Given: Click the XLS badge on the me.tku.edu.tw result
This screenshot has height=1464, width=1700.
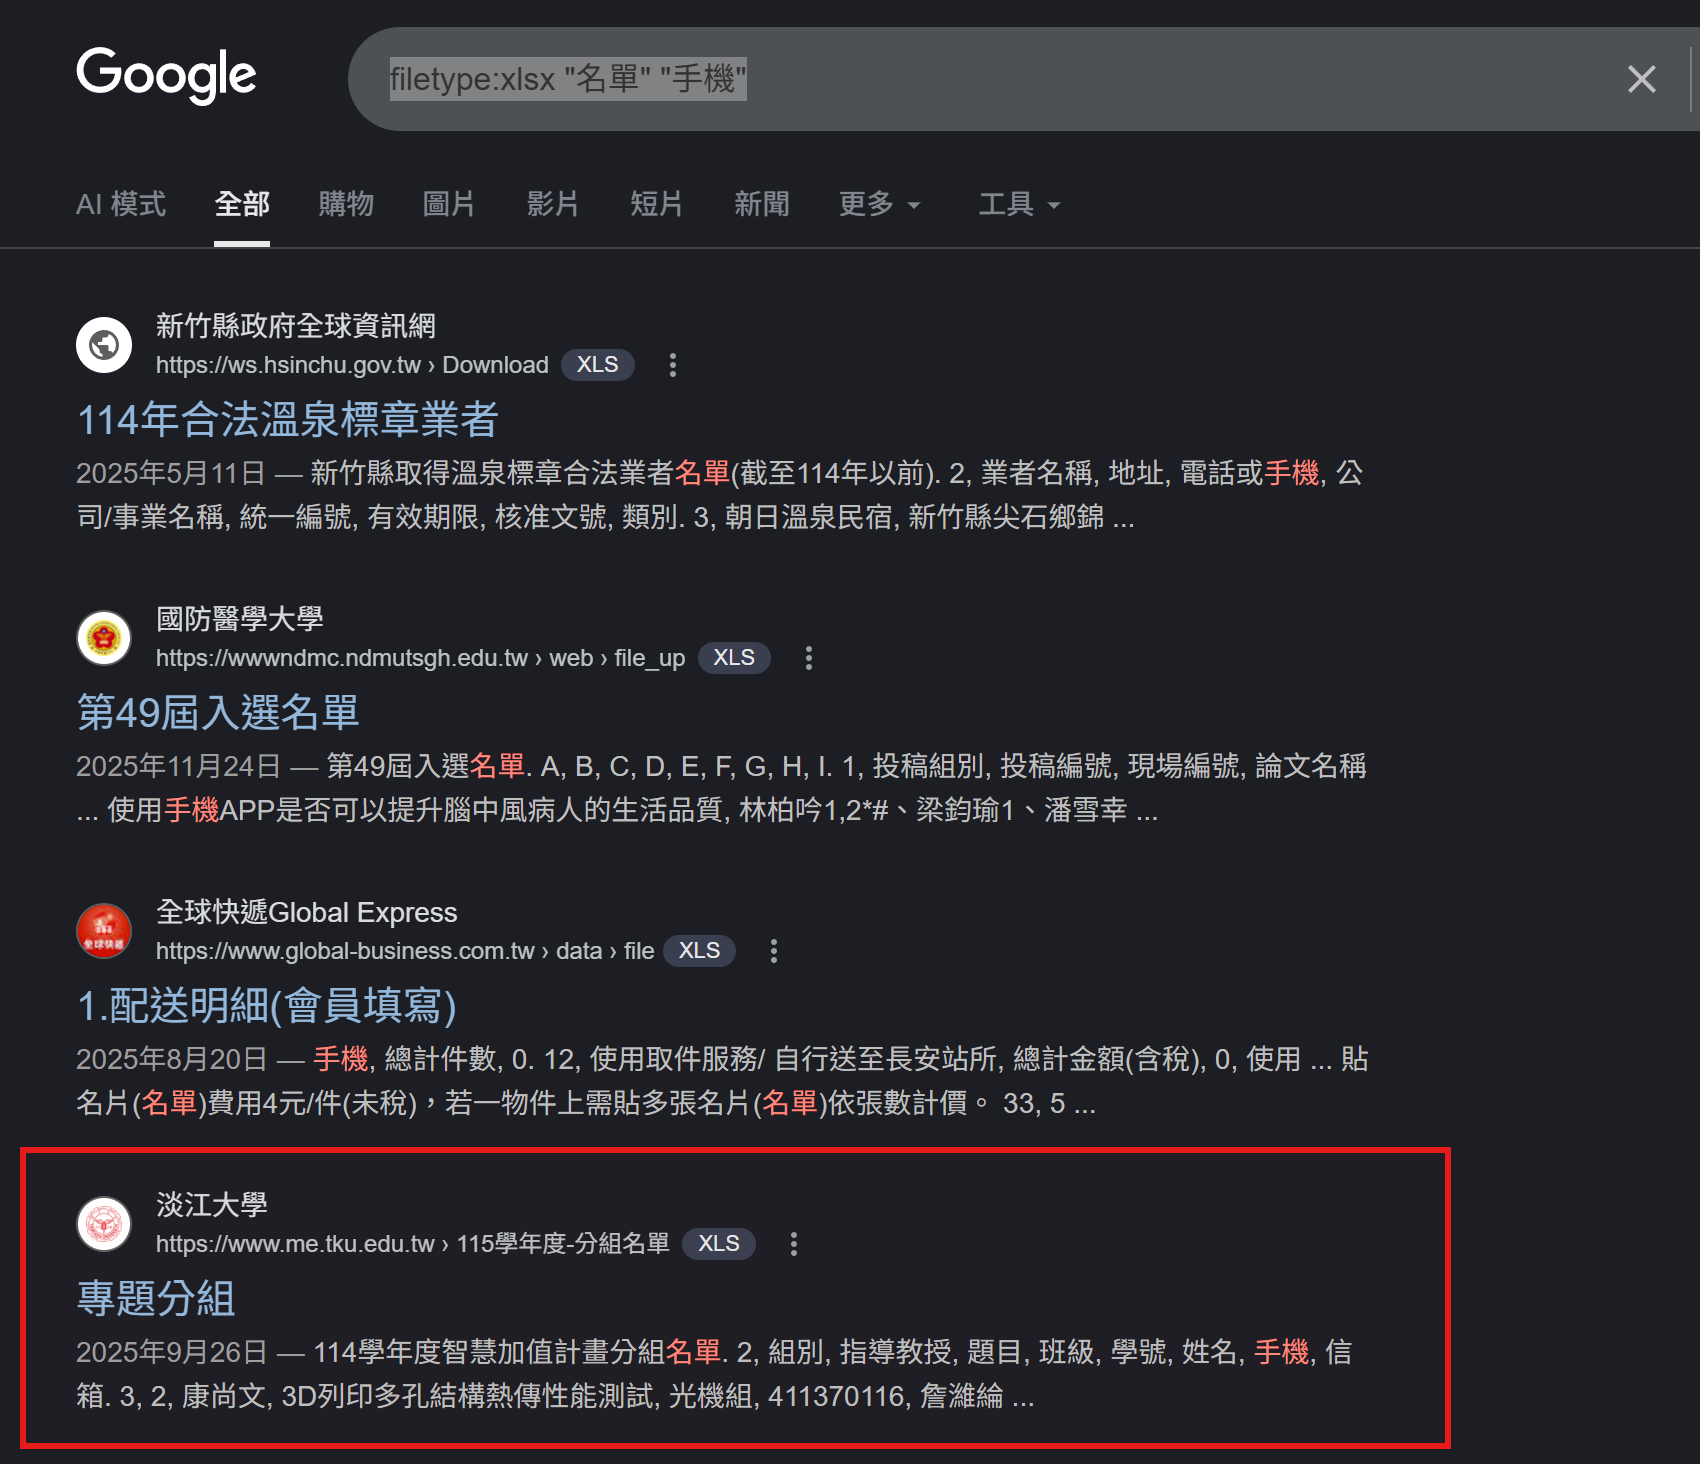Looking at the screenshot, I should [719, 1244].
